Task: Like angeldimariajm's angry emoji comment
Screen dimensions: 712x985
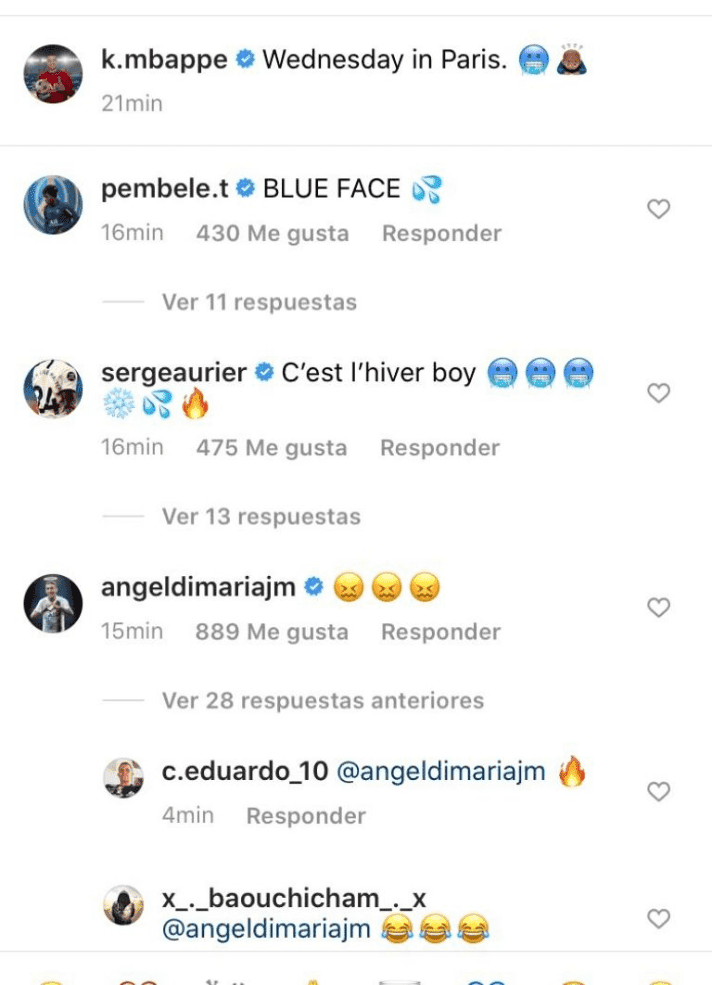Action: click(x=658, y=607)
